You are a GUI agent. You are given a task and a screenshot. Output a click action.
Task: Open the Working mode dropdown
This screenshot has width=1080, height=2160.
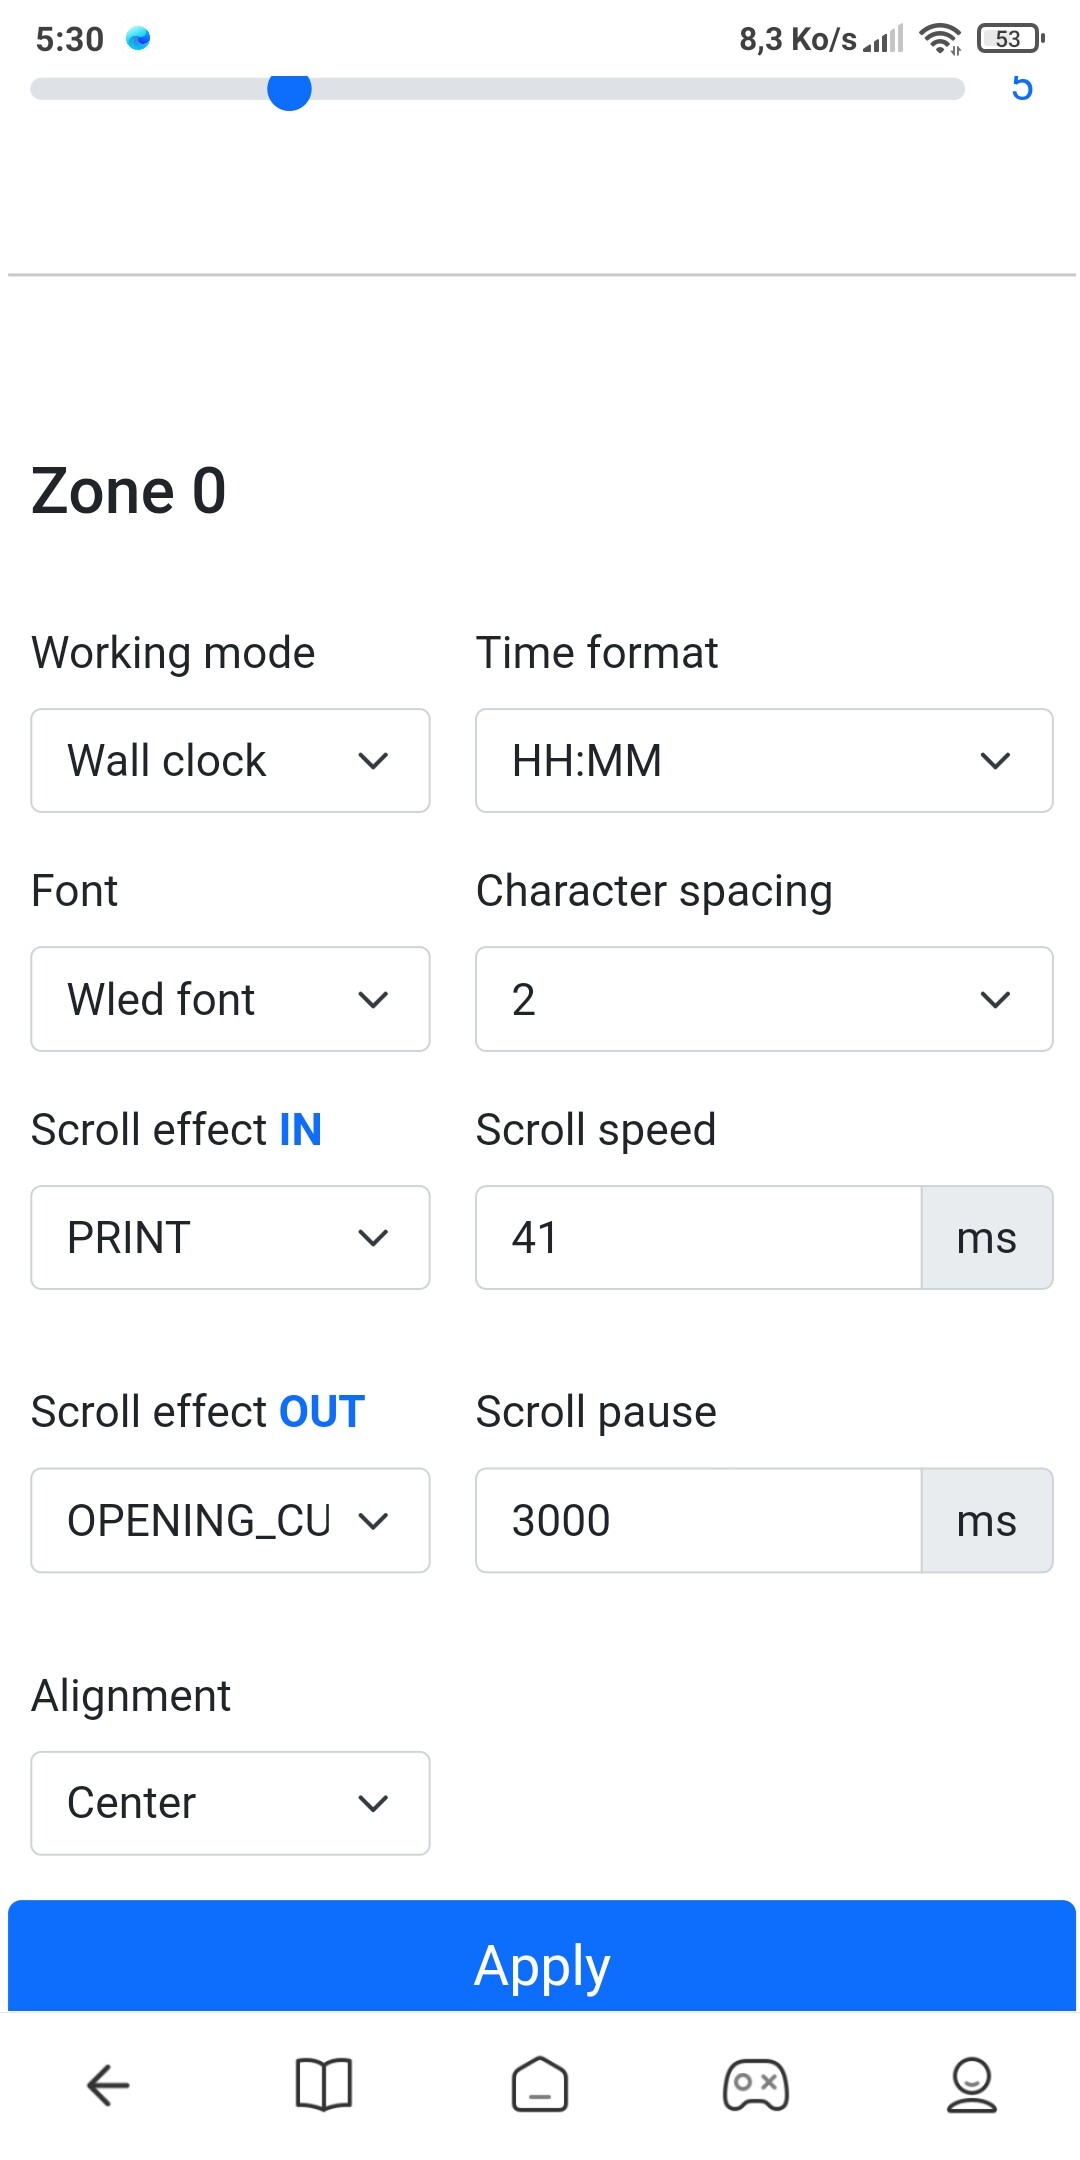(x=230, y=760)
